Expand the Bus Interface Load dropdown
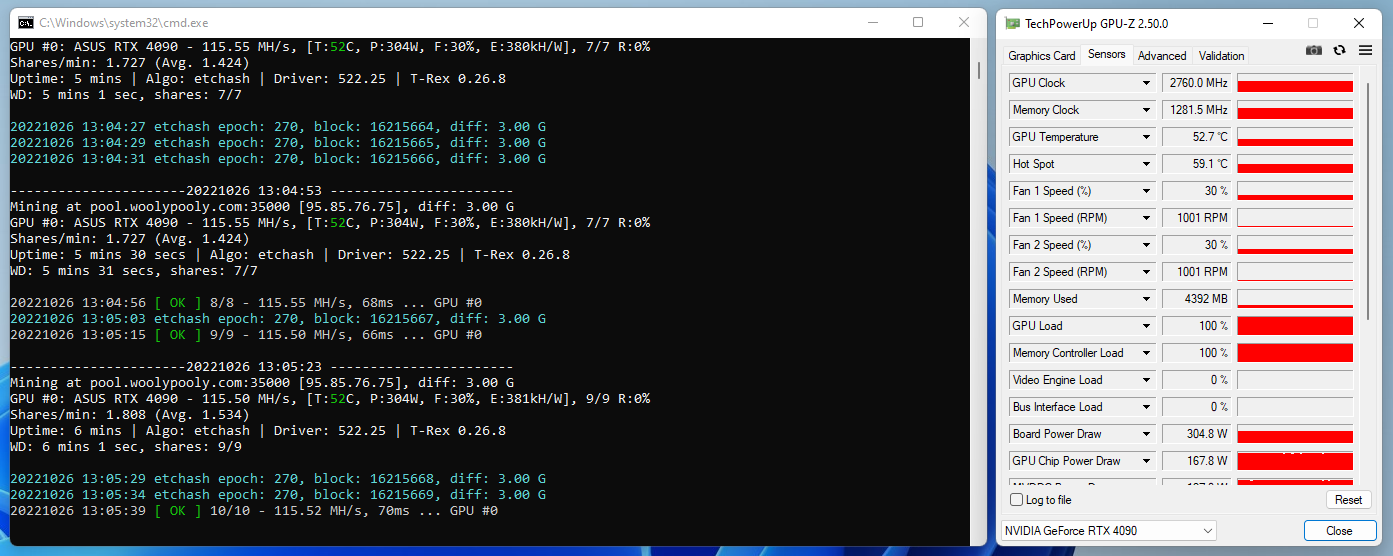Image resolution: width=1393 pixels, height=556 pixels. [x=1146, y=407]
